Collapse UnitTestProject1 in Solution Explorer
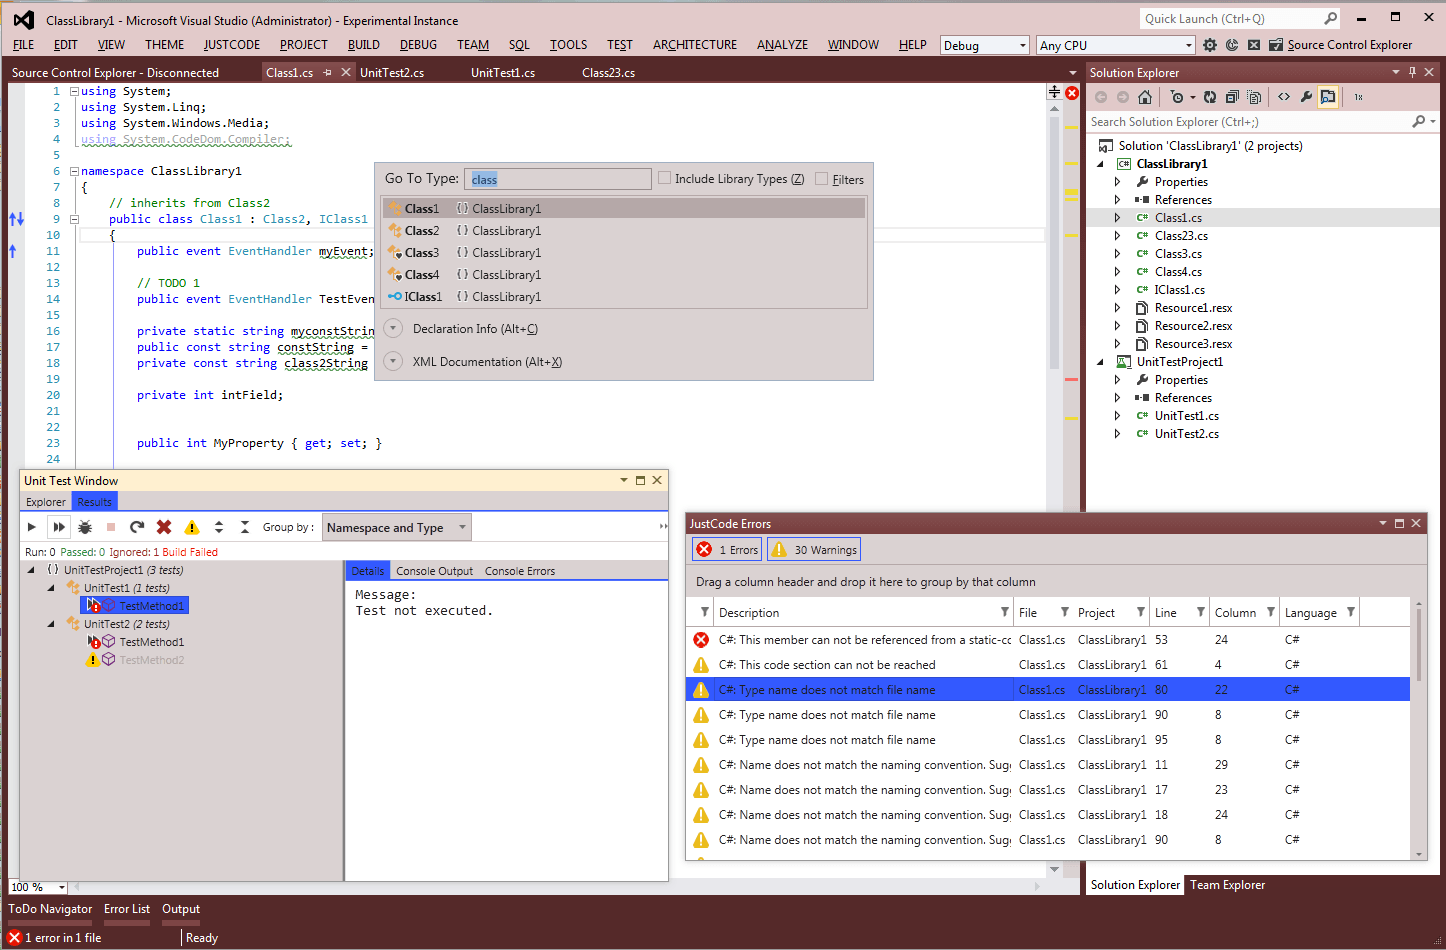 coord(1101,362)
